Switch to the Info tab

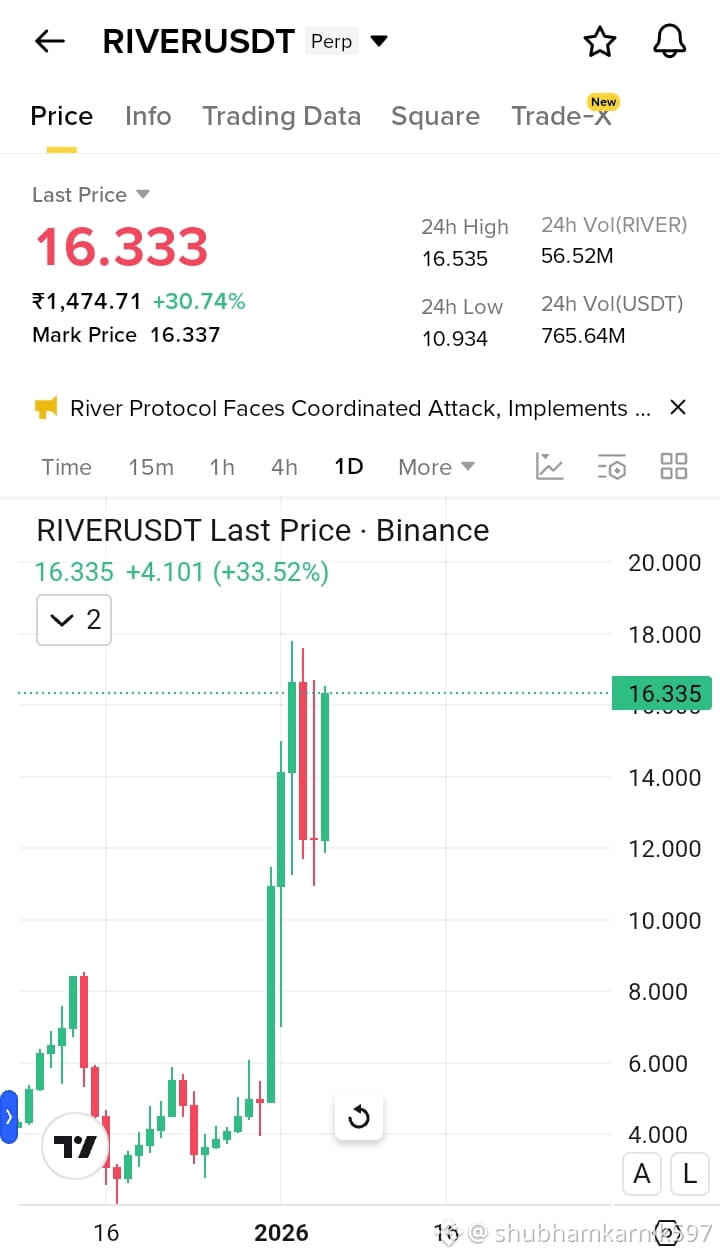pos(148,116)
